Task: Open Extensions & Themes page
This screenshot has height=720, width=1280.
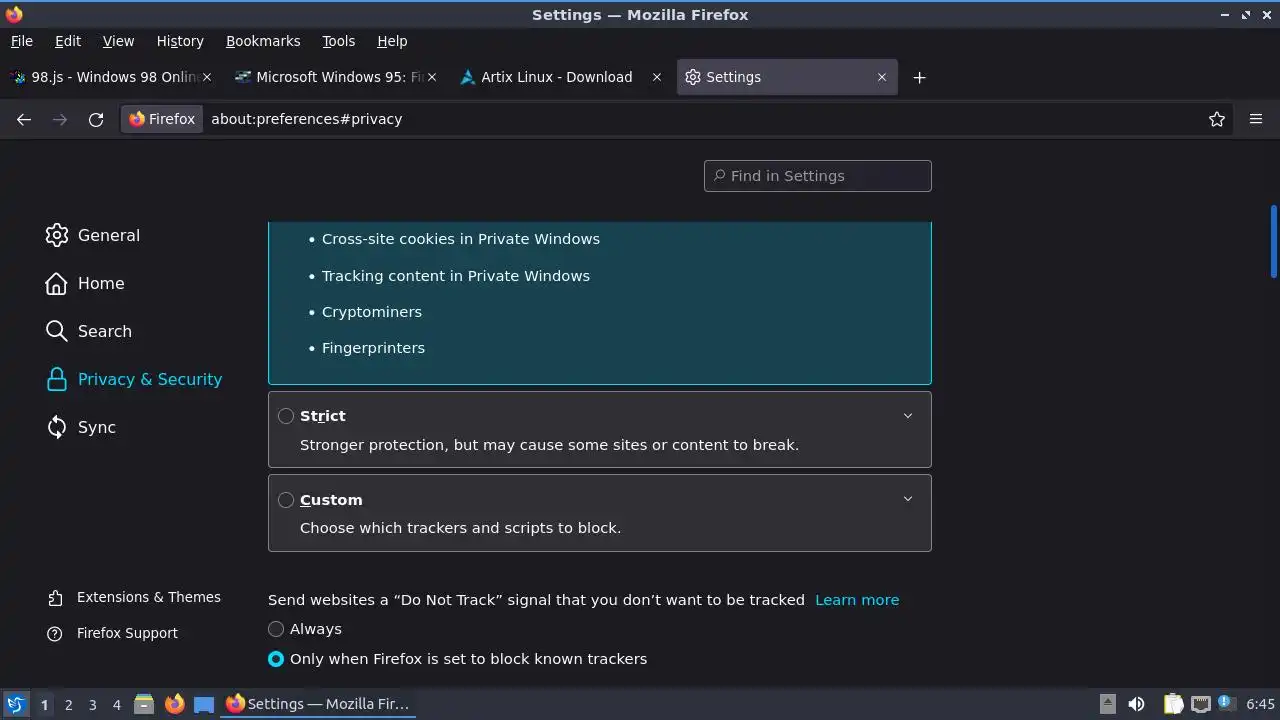Action: pyautogui.click(x=134, y=597)
